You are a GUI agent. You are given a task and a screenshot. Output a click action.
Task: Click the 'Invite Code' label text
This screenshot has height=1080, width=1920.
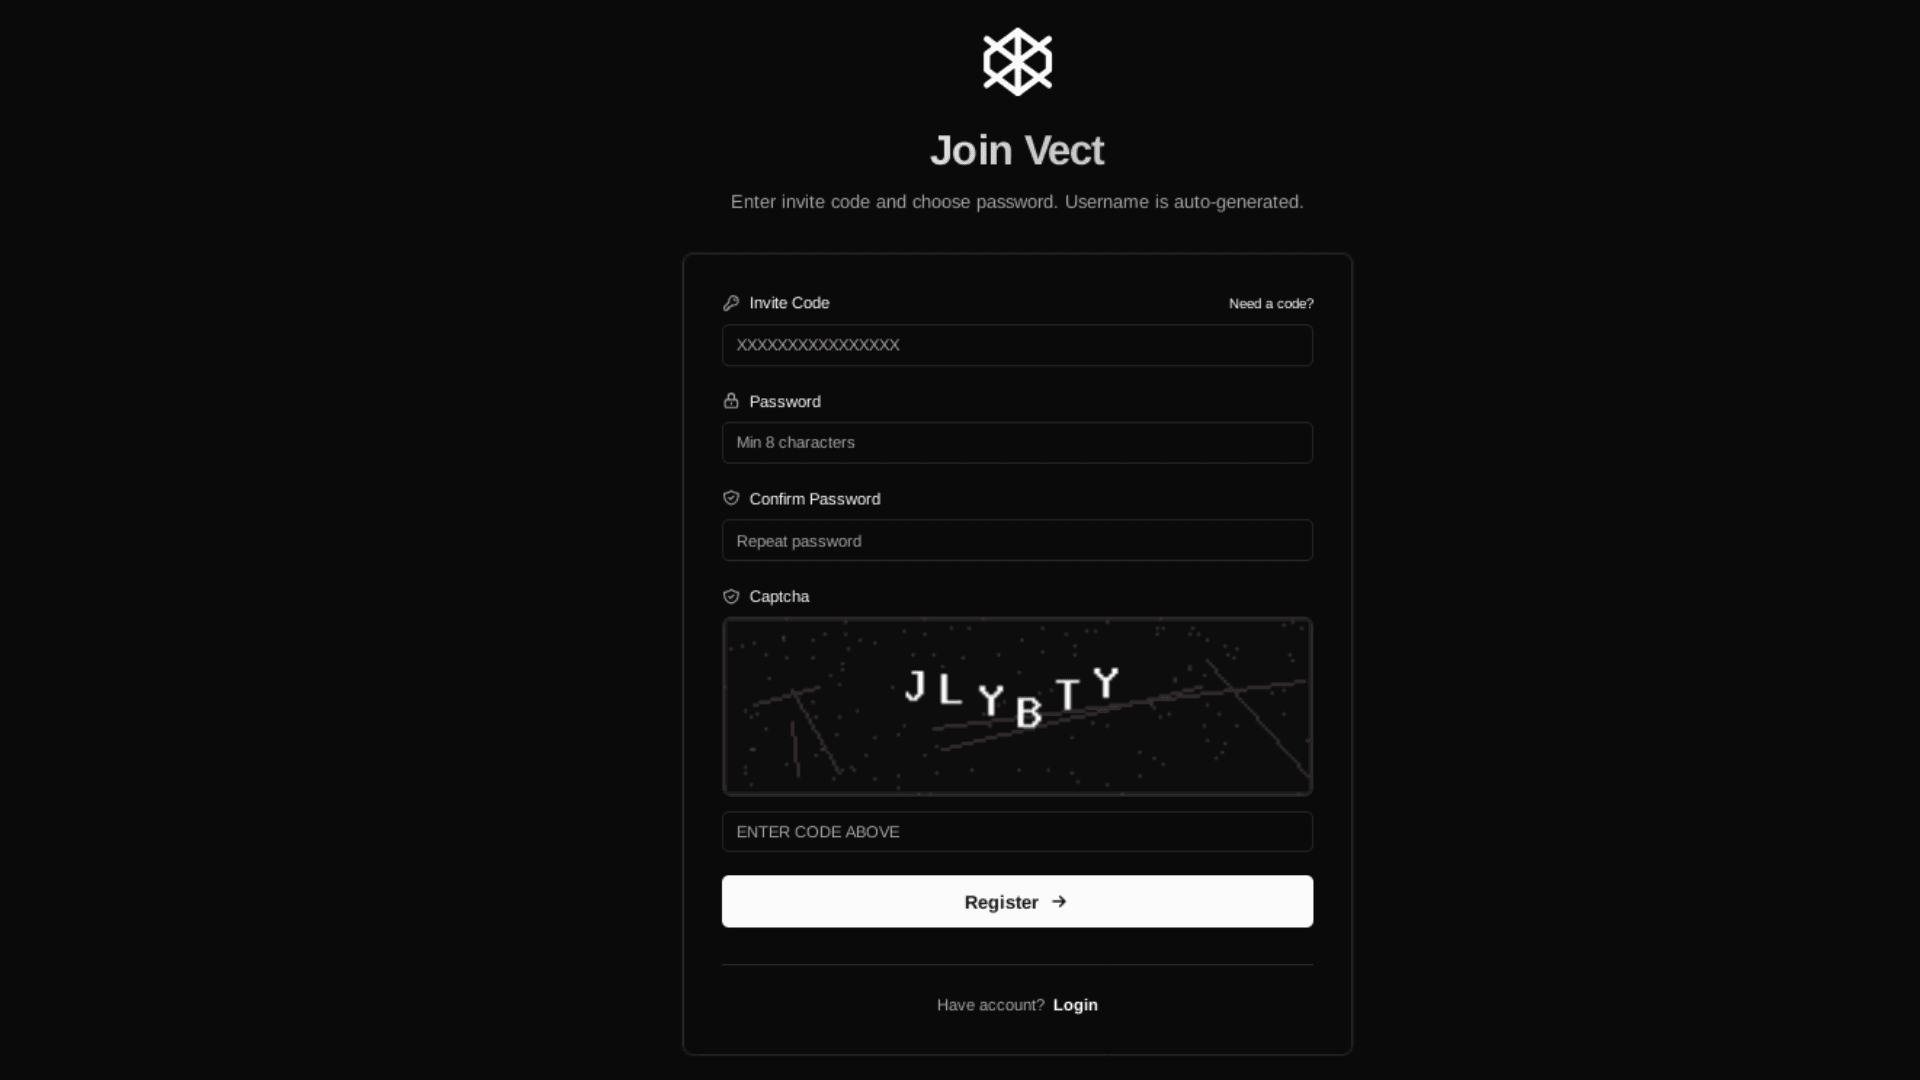pyautogui.click(x=789, y=303)
